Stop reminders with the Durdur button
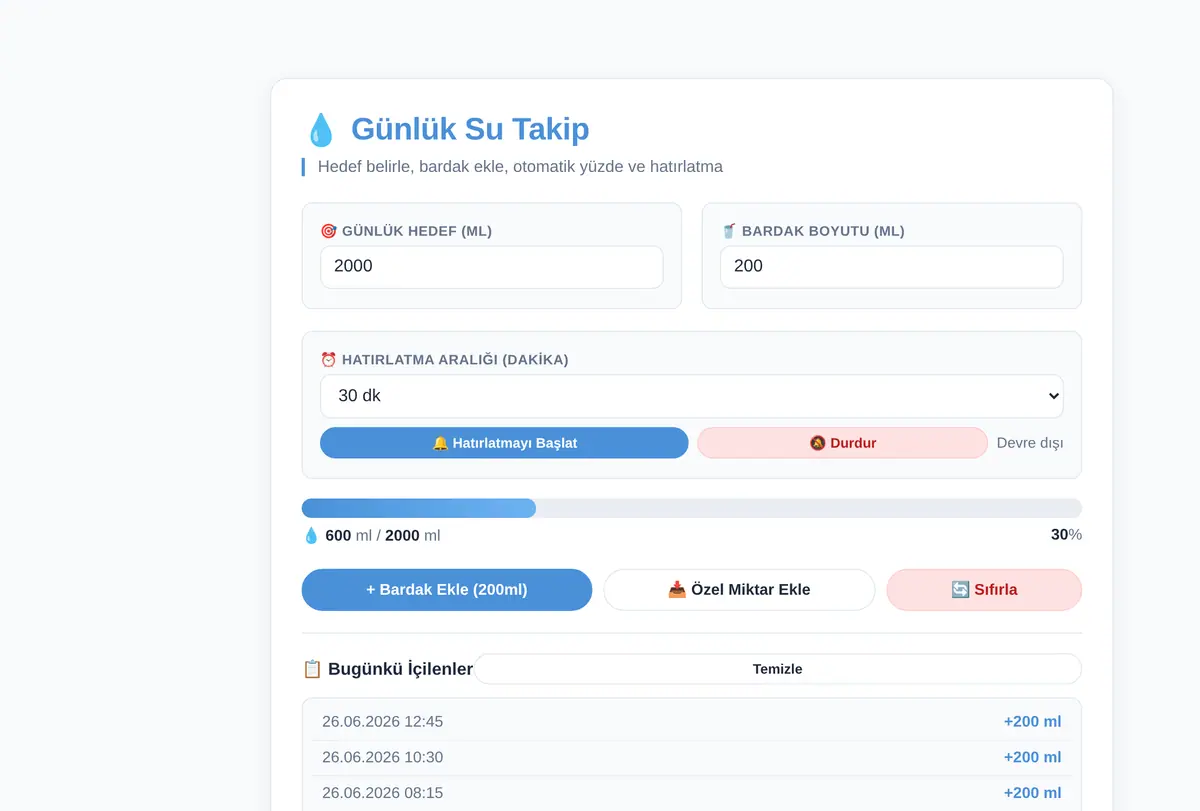Image resolution: width=1200 pixels, height=811 pixels. pyautogui.click(x=842, y=443)
